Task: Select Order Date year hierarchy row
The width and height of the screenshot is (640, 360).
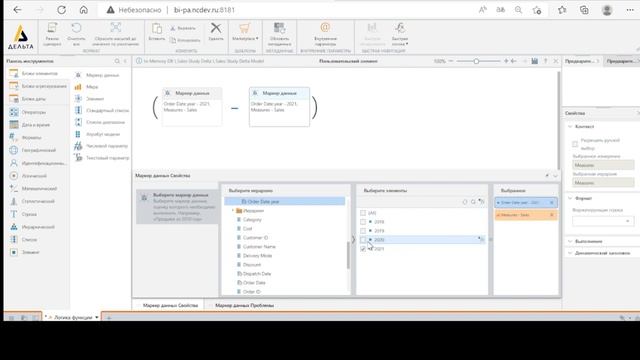Action: point(284,202)
